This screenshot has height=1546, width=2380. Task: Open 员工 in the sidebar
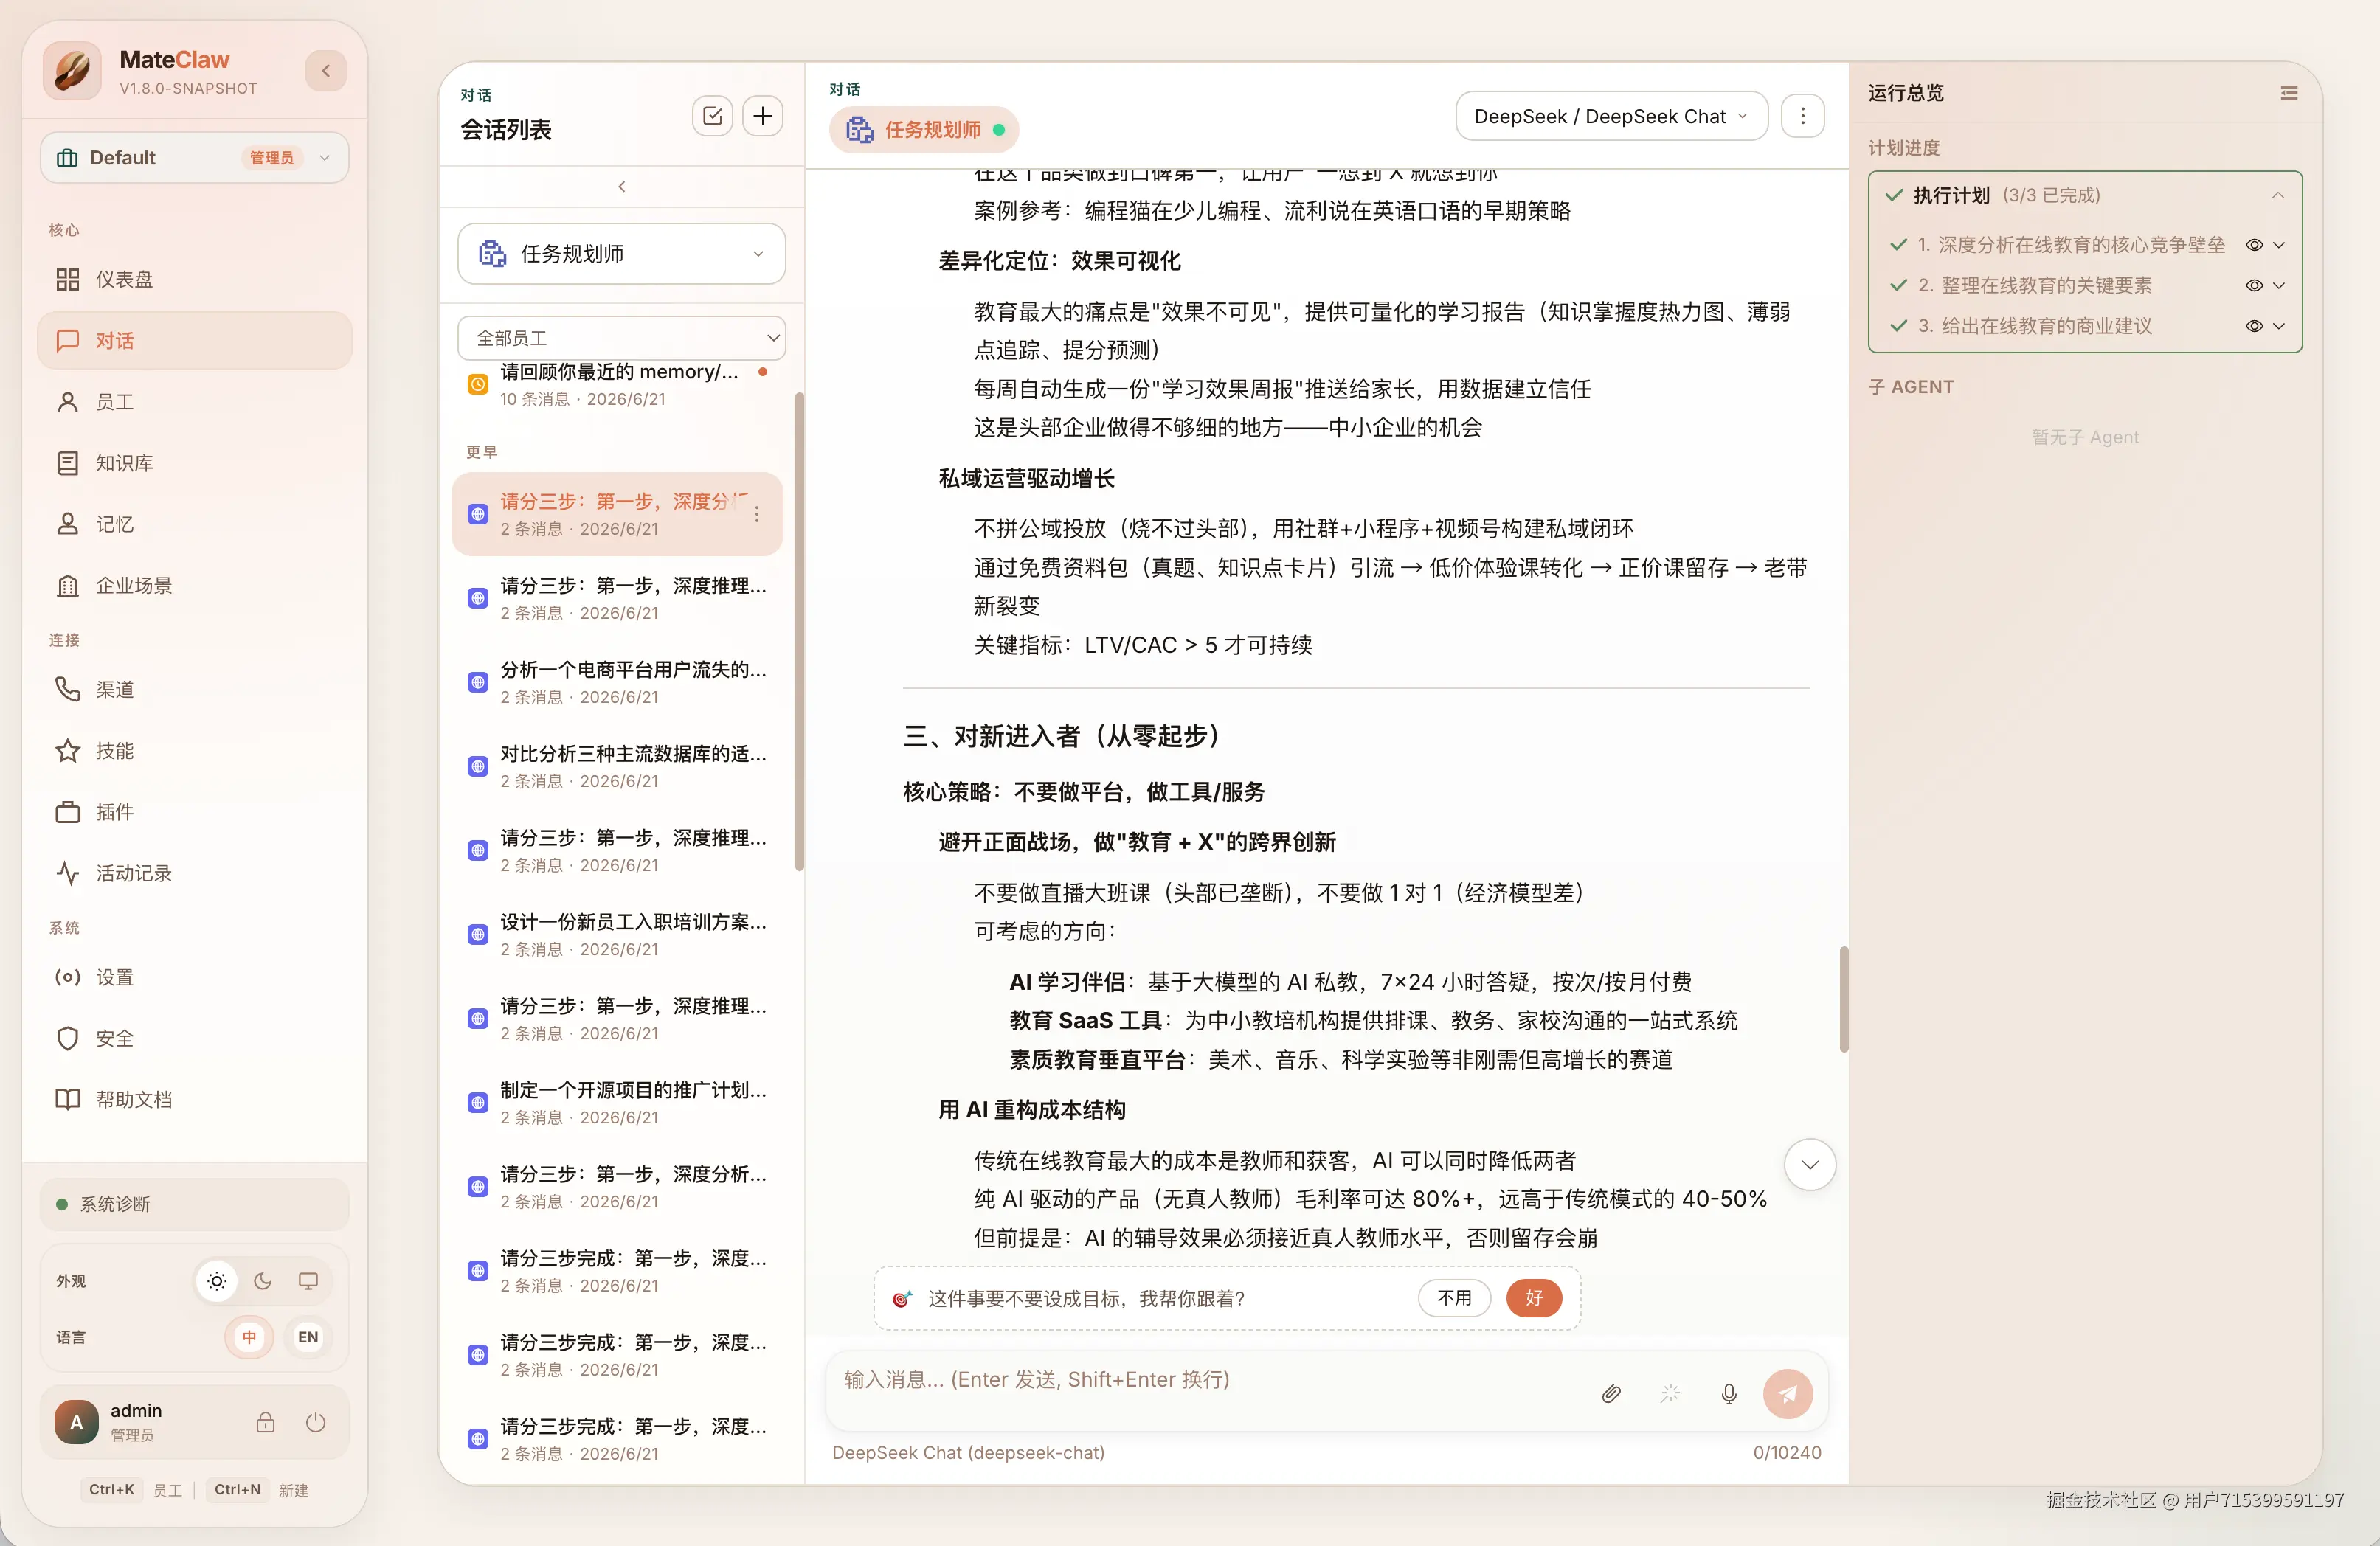tap(194, 402)
